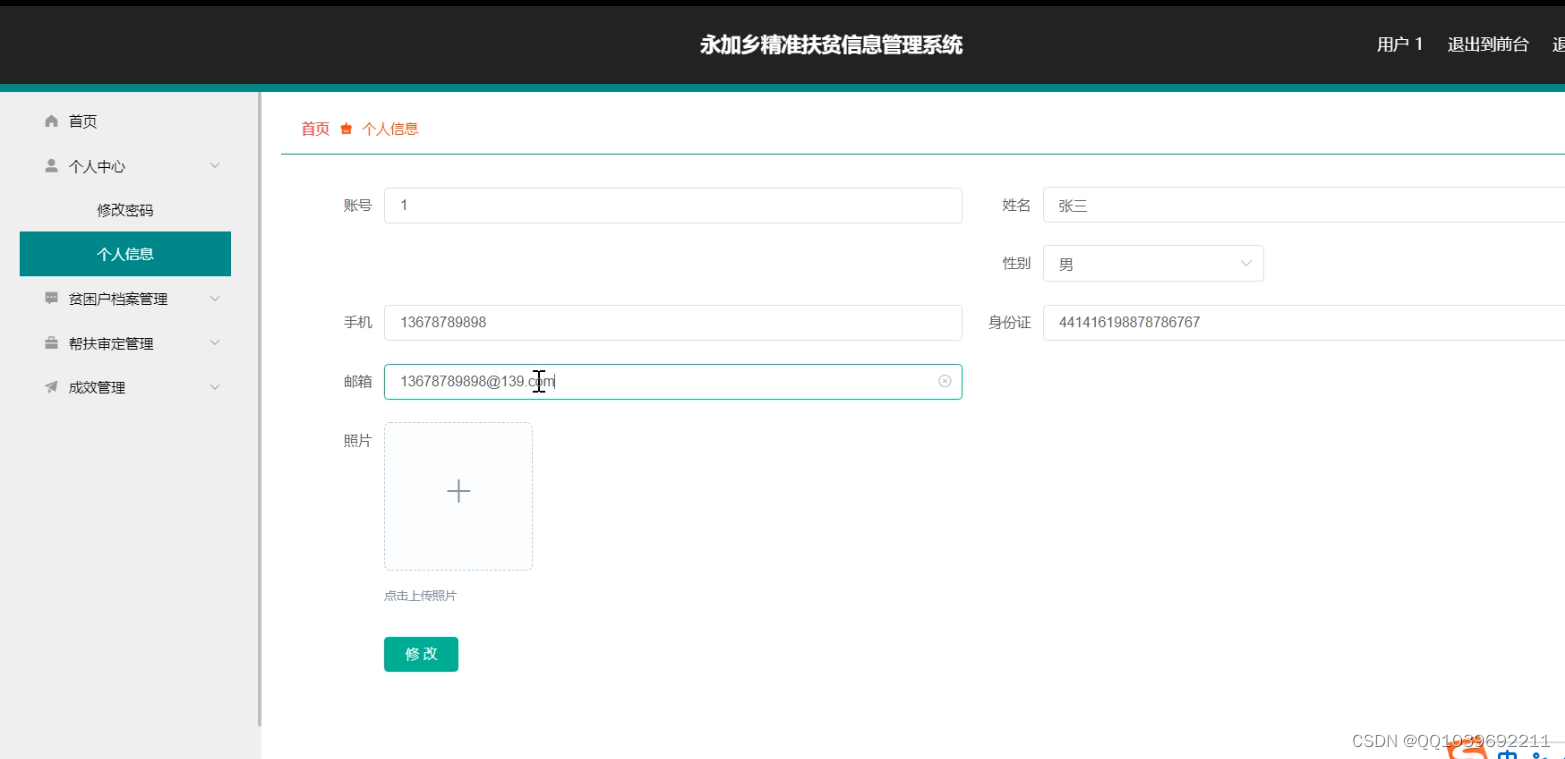Open the 贫困户档案管理 menu item
Screen dimensions: 1565x759
tap(125, 298)
